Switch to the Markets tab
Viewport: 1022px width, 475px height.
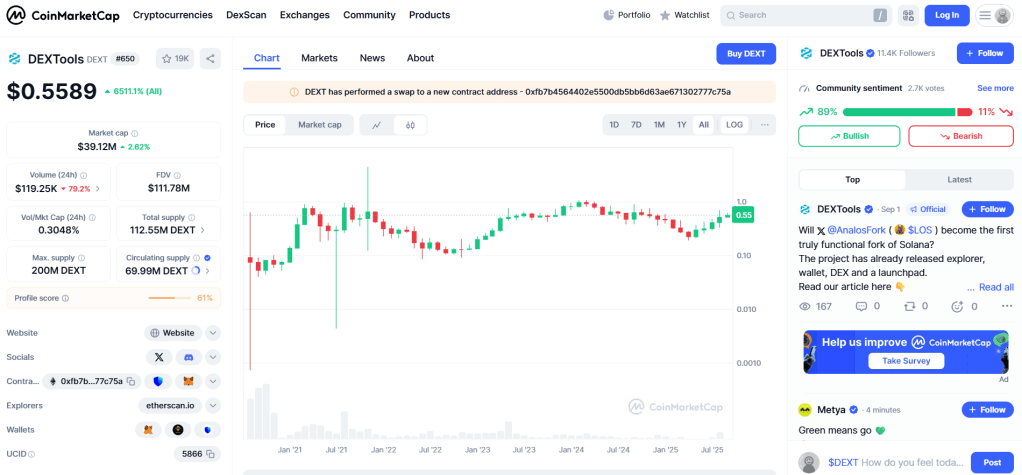[x=319, y=58]
